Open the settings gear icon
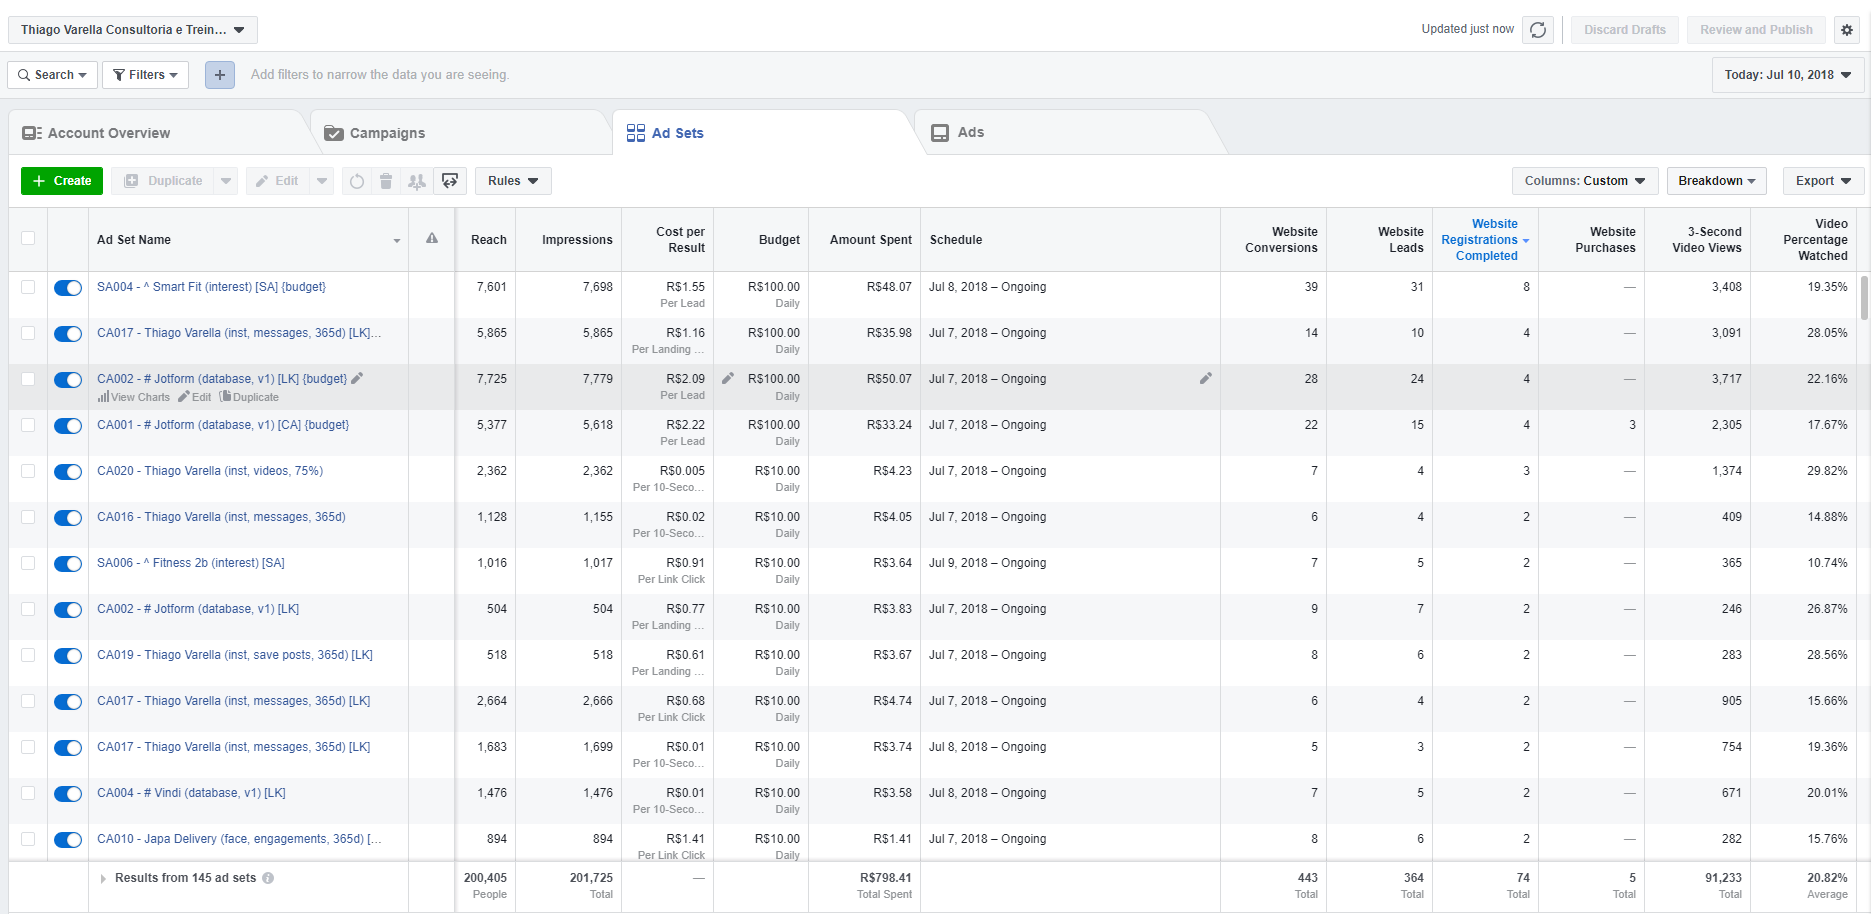The image size is (1871, 914). (1847, 30)
